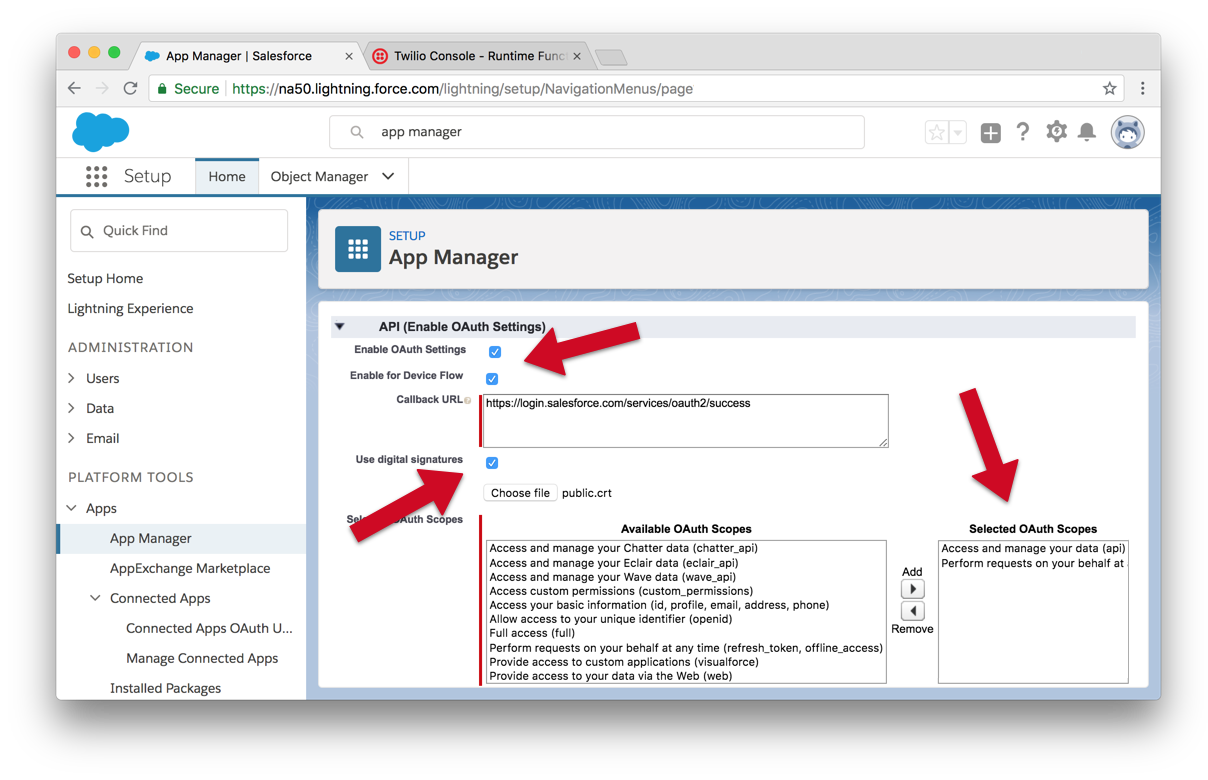The width and height of the screenshot is (1208, 780).
Task: Switch to the Object Manager tab
Action: click(319, 176)
